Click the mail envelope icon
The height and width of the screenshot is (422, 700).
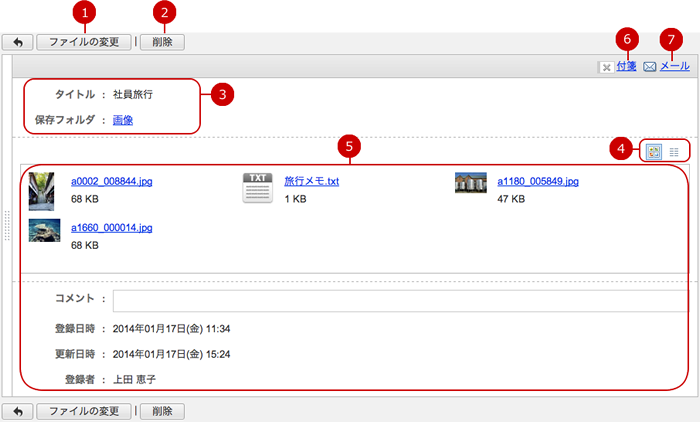[650, 67]
